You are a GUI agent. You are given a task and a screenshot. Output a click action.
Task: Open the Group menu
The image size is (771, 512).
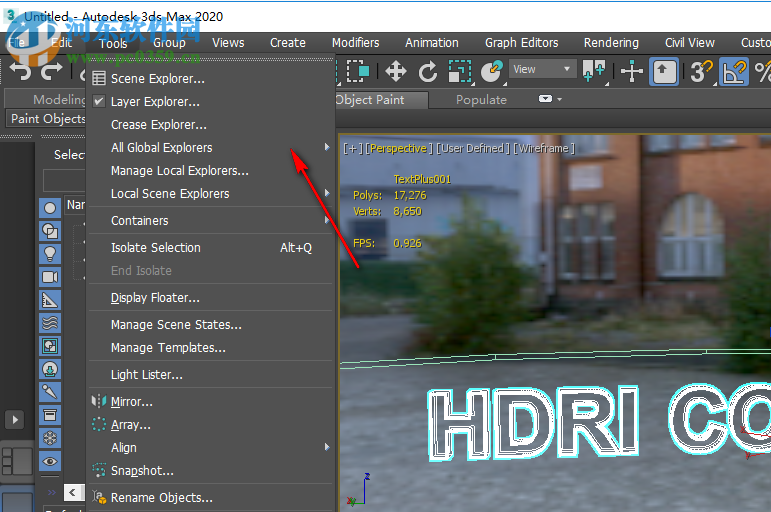(169, 43)
